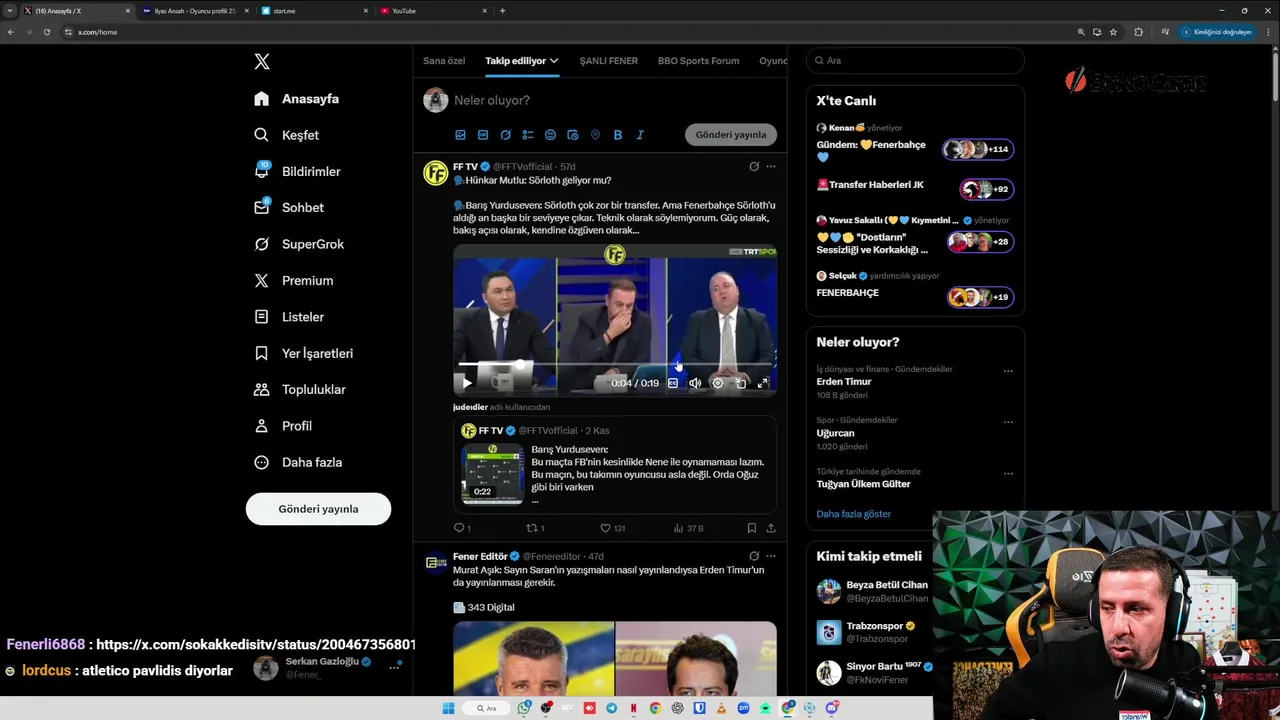
Task: Click the composer Gönderi yayınla button
Action: (731, 135)
